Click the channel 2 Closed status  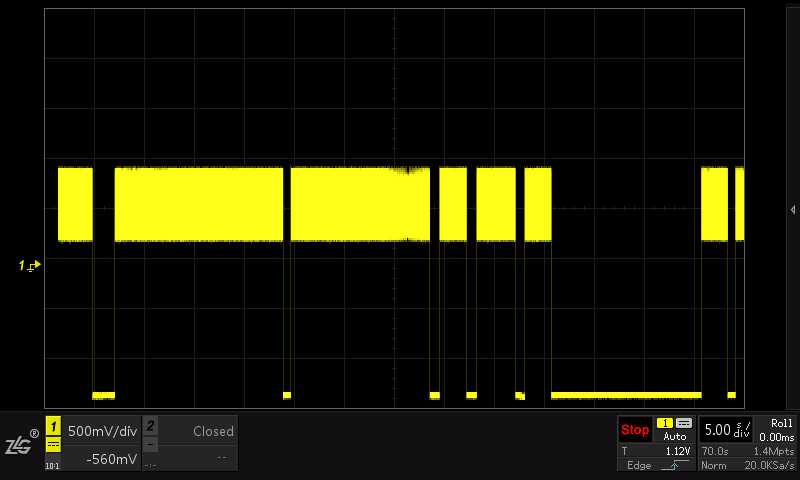(x=213, y=431)
